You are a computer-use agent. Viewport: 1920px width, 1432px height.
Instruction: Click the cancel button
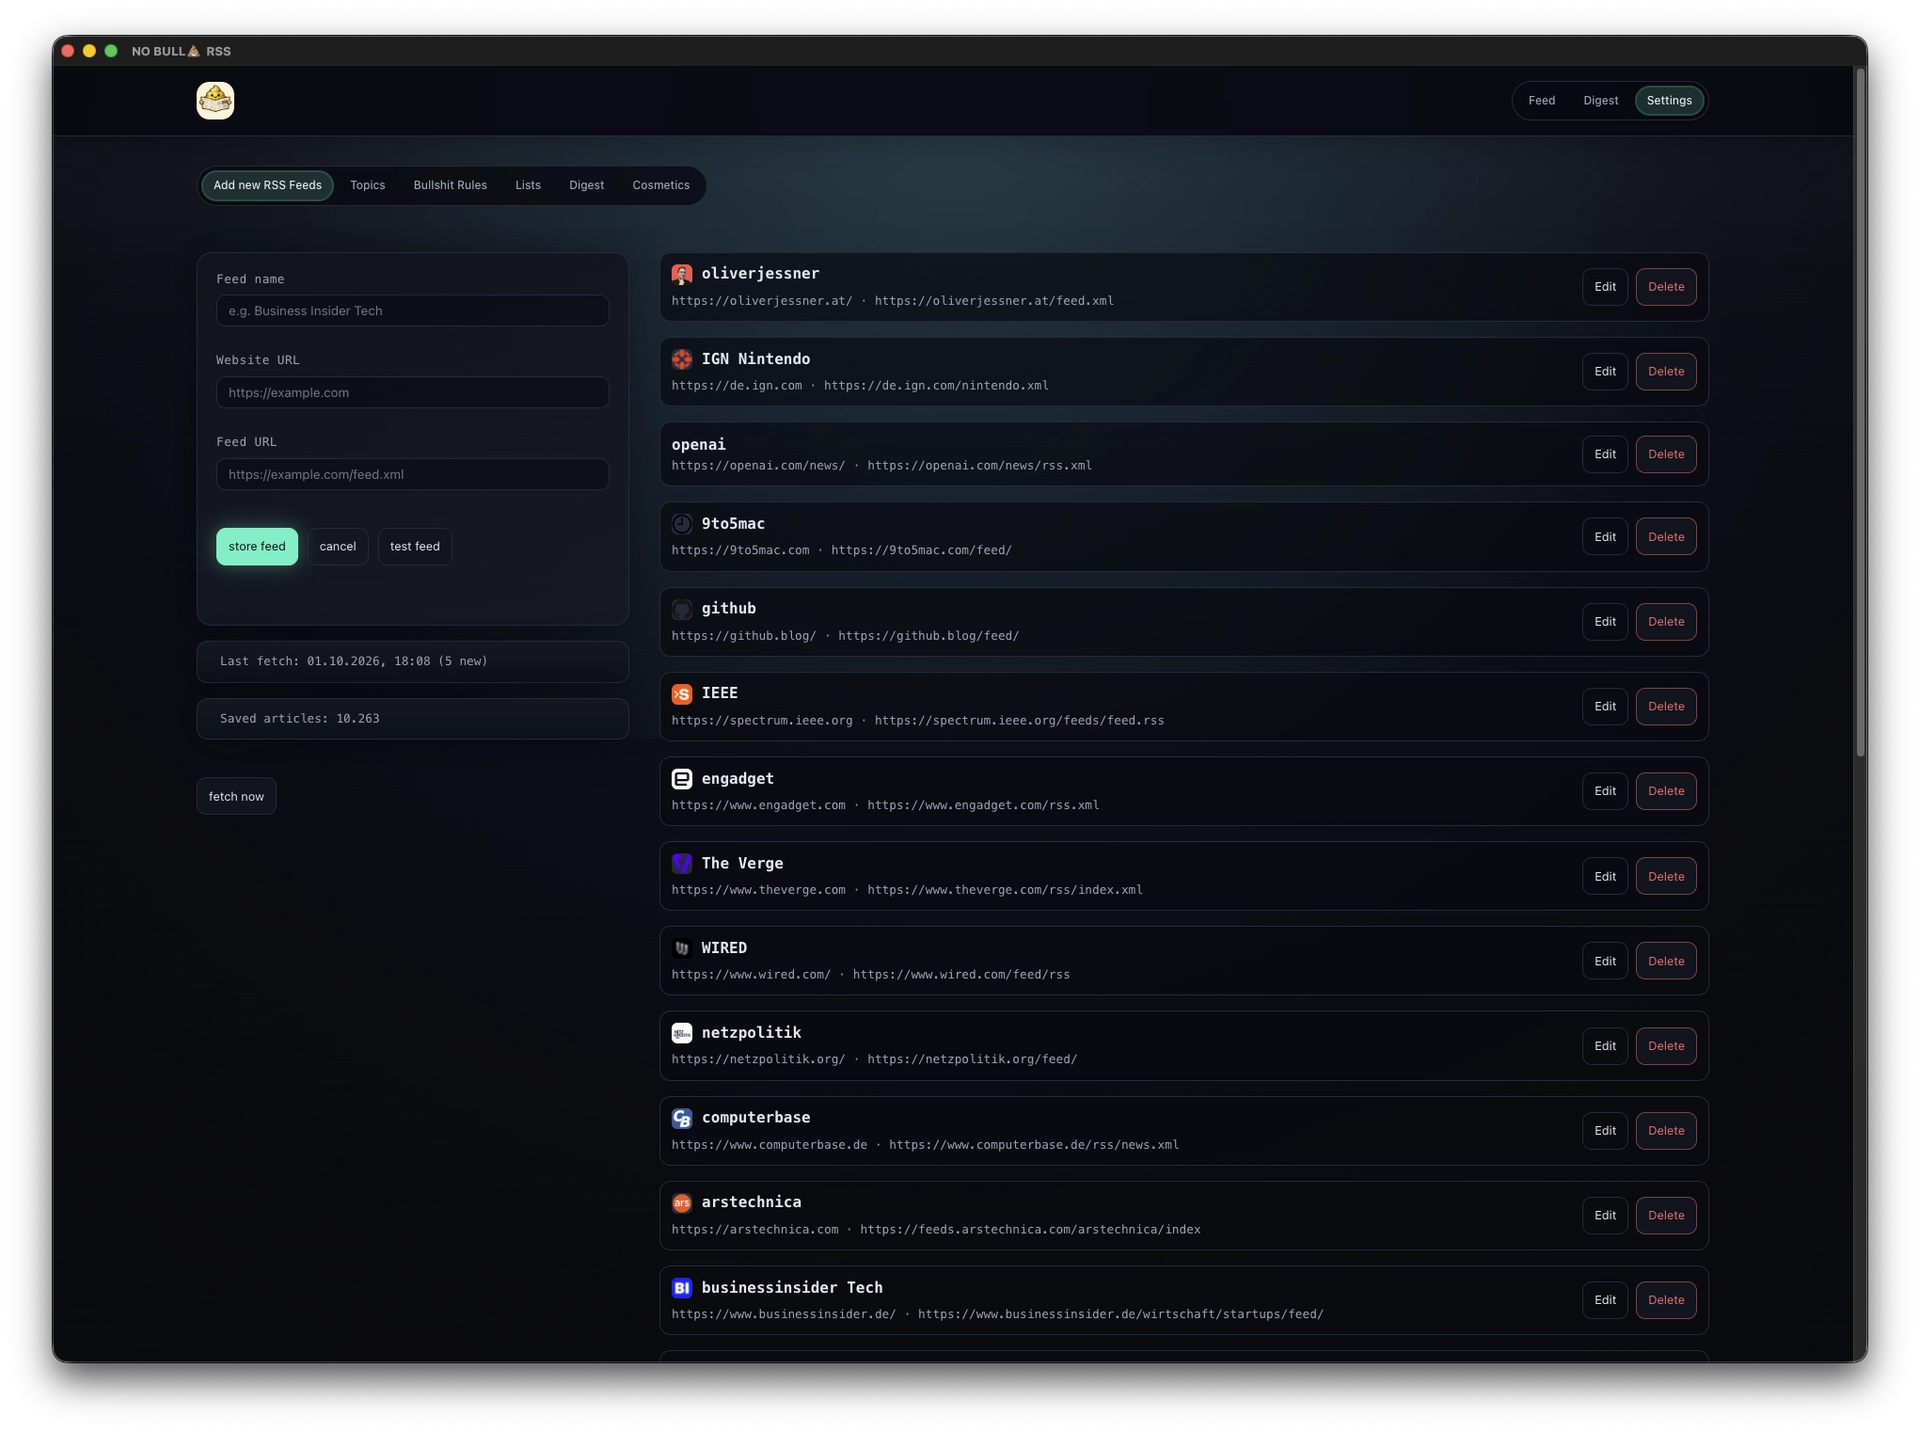tap(338, 546)
